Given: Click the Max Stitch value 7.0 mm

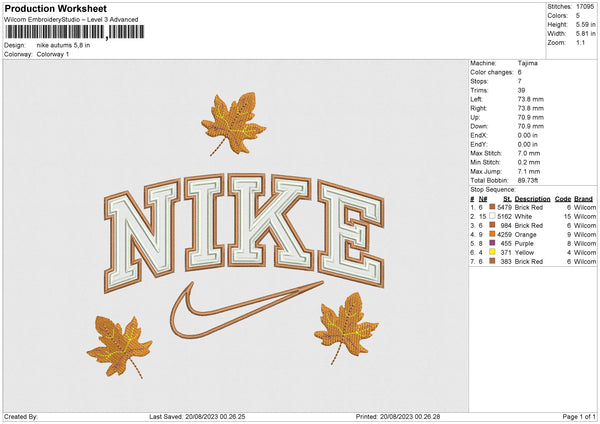Looking at the screenshot, I should click(x=529, y=153).
